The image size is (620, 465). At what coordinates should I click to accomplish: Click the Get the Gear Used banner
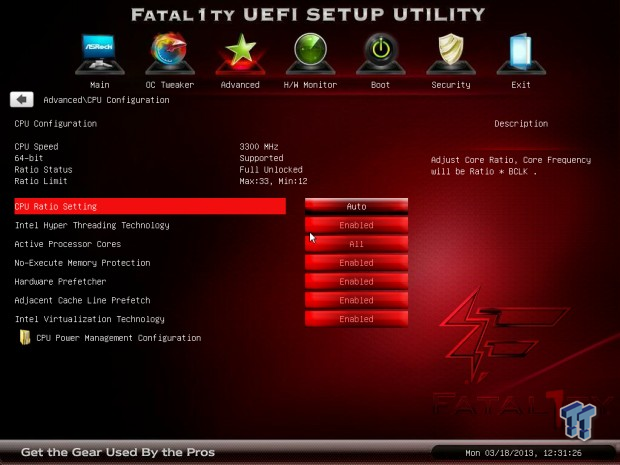(x=118, y=452)
